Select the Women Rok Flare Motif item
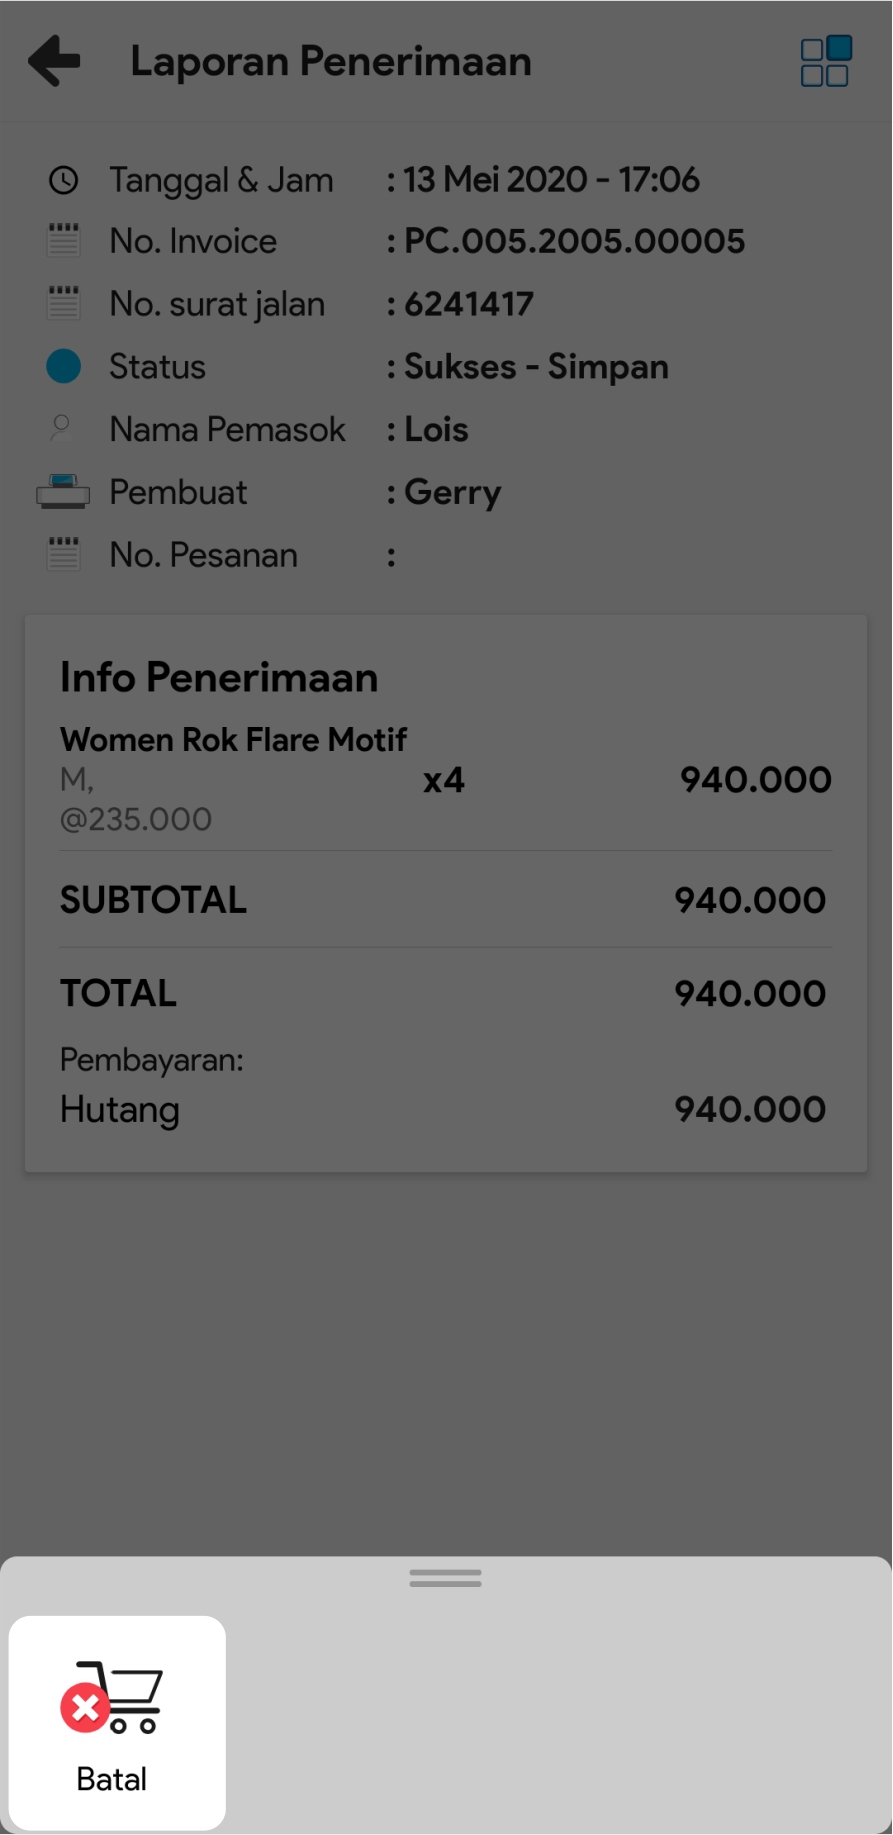 pyautogui.click(x=233, y=740)
